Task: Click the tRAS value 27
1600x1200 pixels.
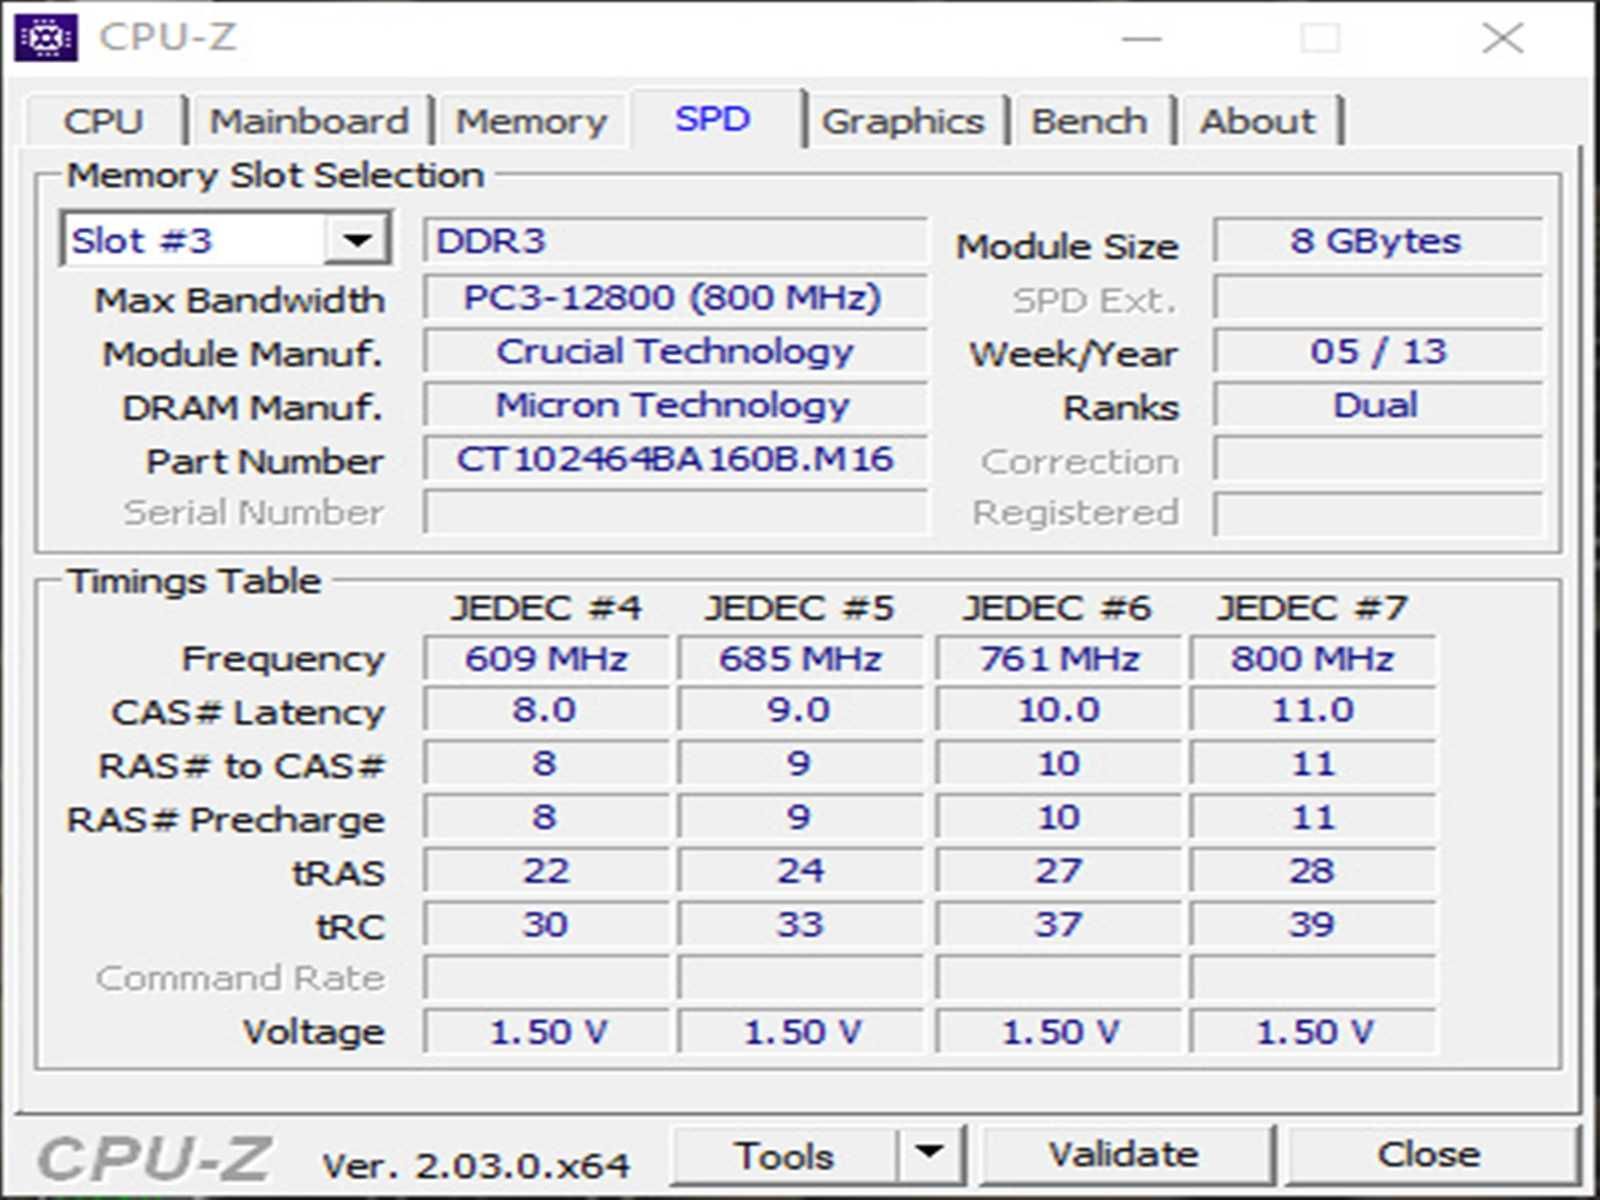Action: tap(1059, 871)
